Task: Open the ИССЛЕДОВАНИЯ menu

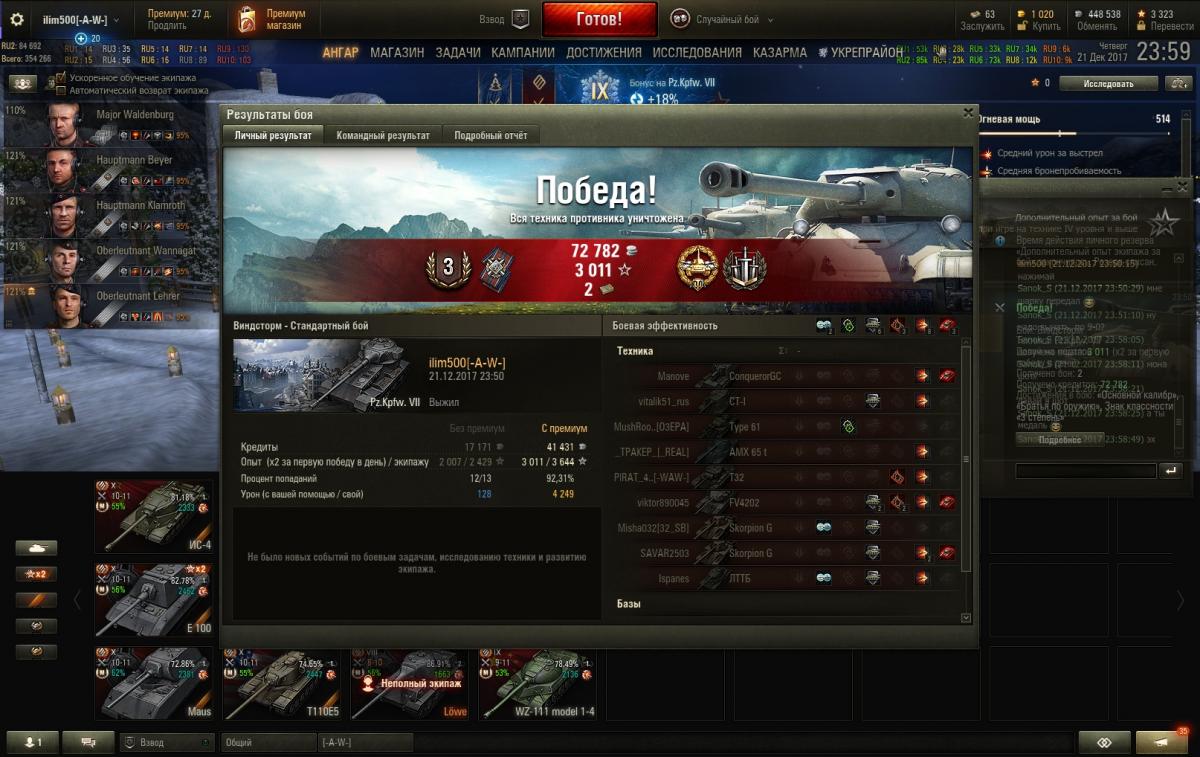Action: [x=697, y=53]
